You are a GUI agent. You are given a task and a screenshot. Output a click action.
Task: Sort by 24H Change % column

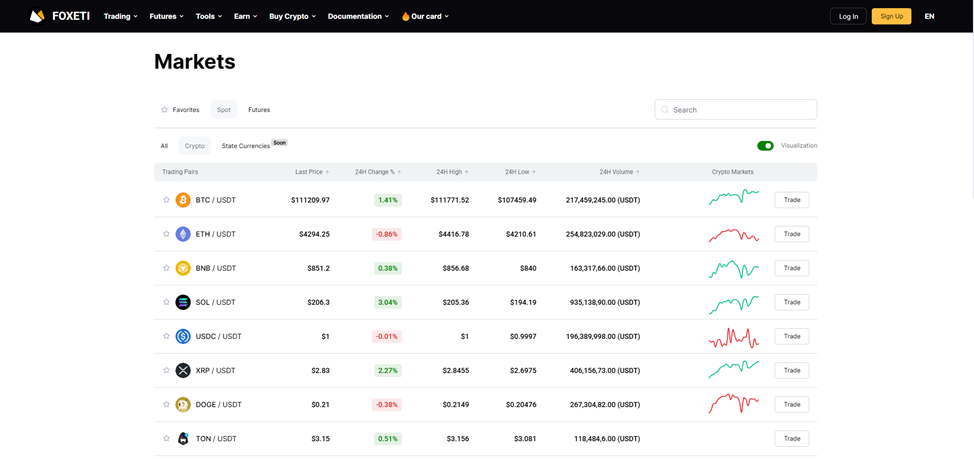point(377,172)
